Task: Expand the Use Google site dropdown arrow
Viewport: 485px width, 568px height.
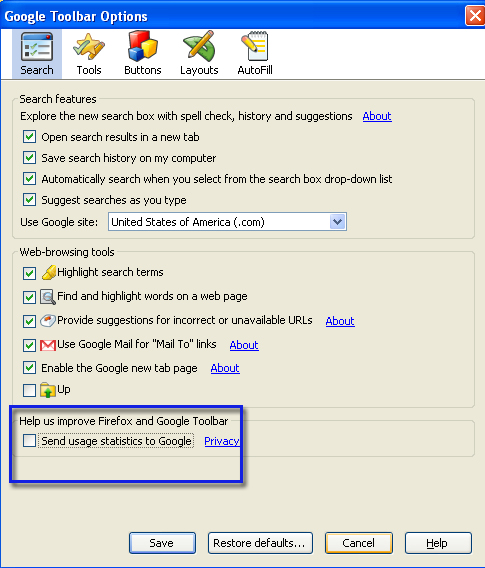Action: (x=338, y=222)
